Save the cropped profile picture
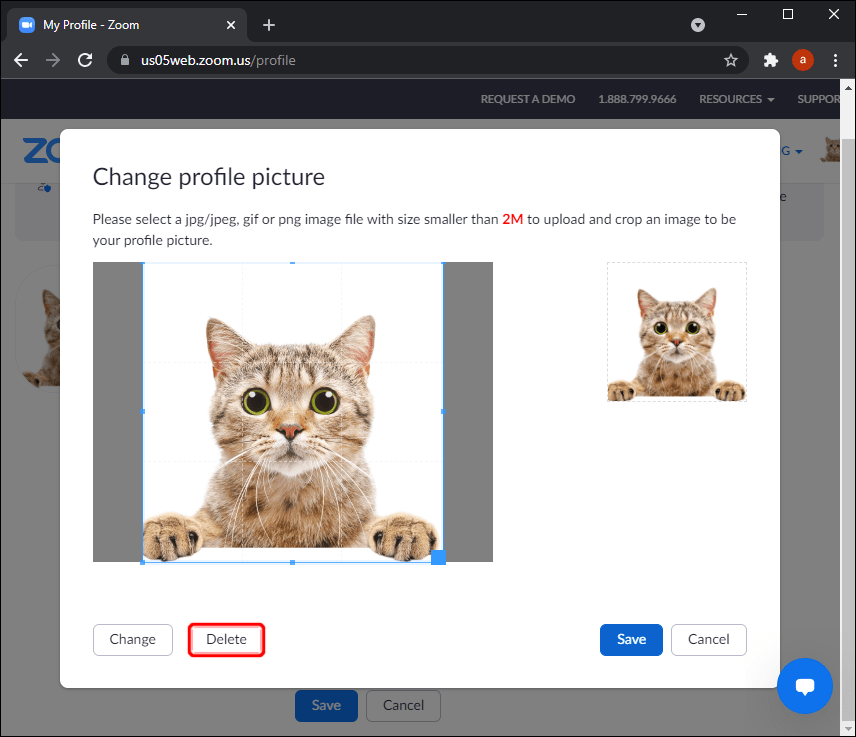Screen dimensions: 856x737 (x=631, y=639)
